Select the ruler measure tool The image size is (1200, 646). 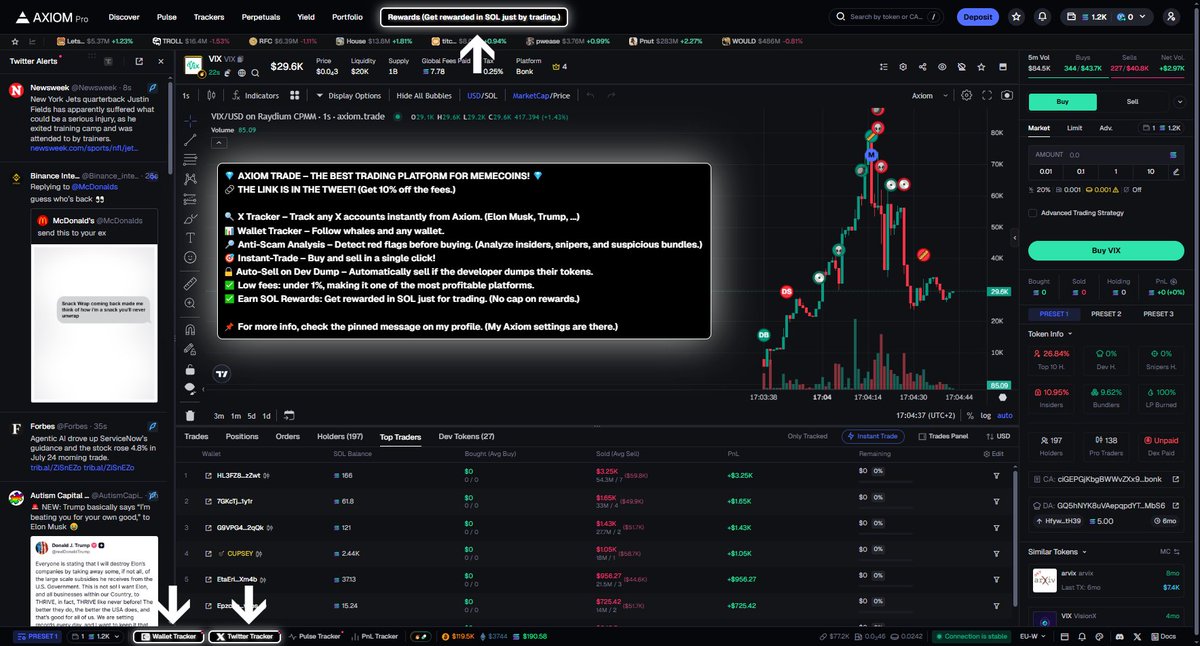190,284
